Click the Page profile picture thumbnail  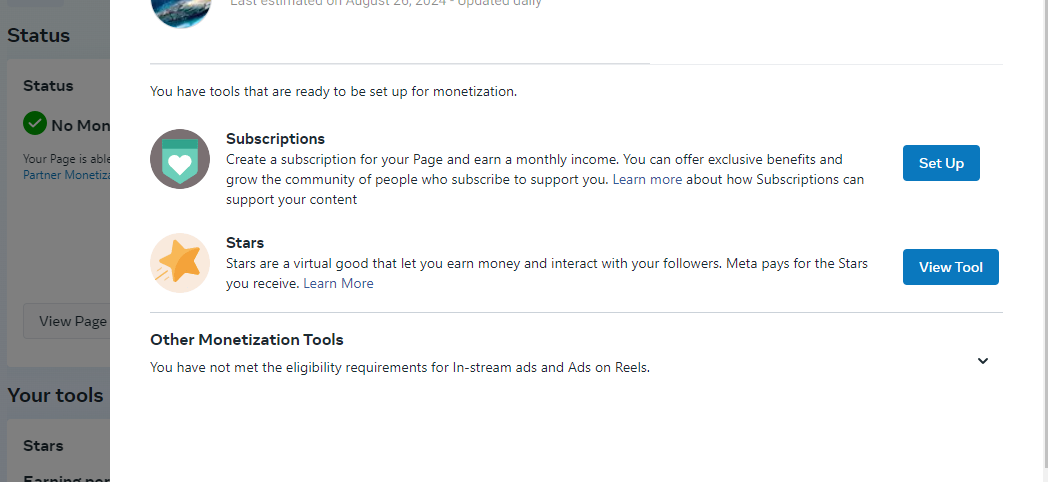pos(181,9)
